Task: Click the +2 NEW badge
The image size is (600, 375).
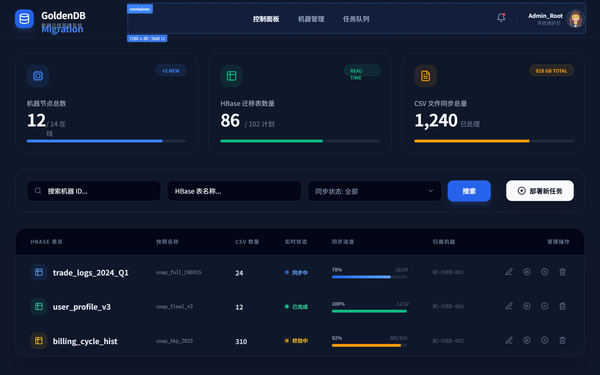Action: coord(171,70)
